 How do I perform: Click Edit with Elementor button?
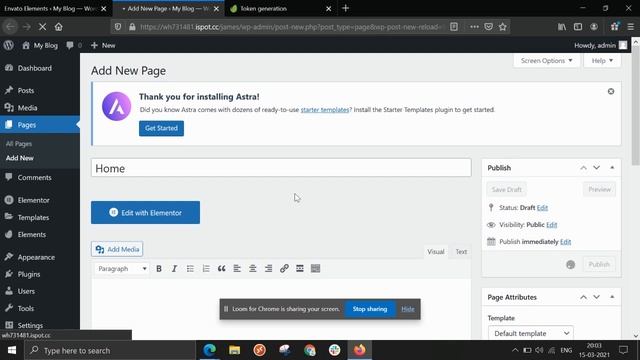145,213
